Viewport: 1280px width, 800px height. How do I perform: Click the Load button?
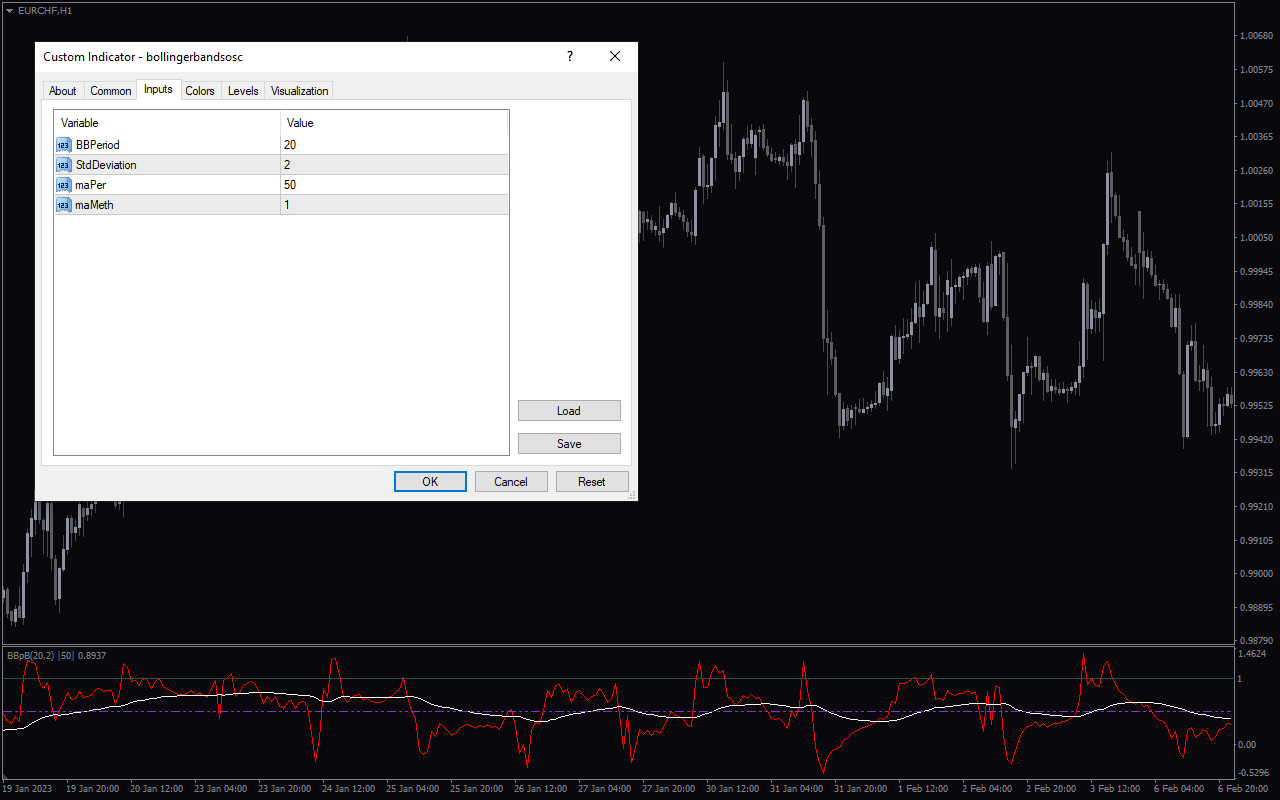click(569, 411)
